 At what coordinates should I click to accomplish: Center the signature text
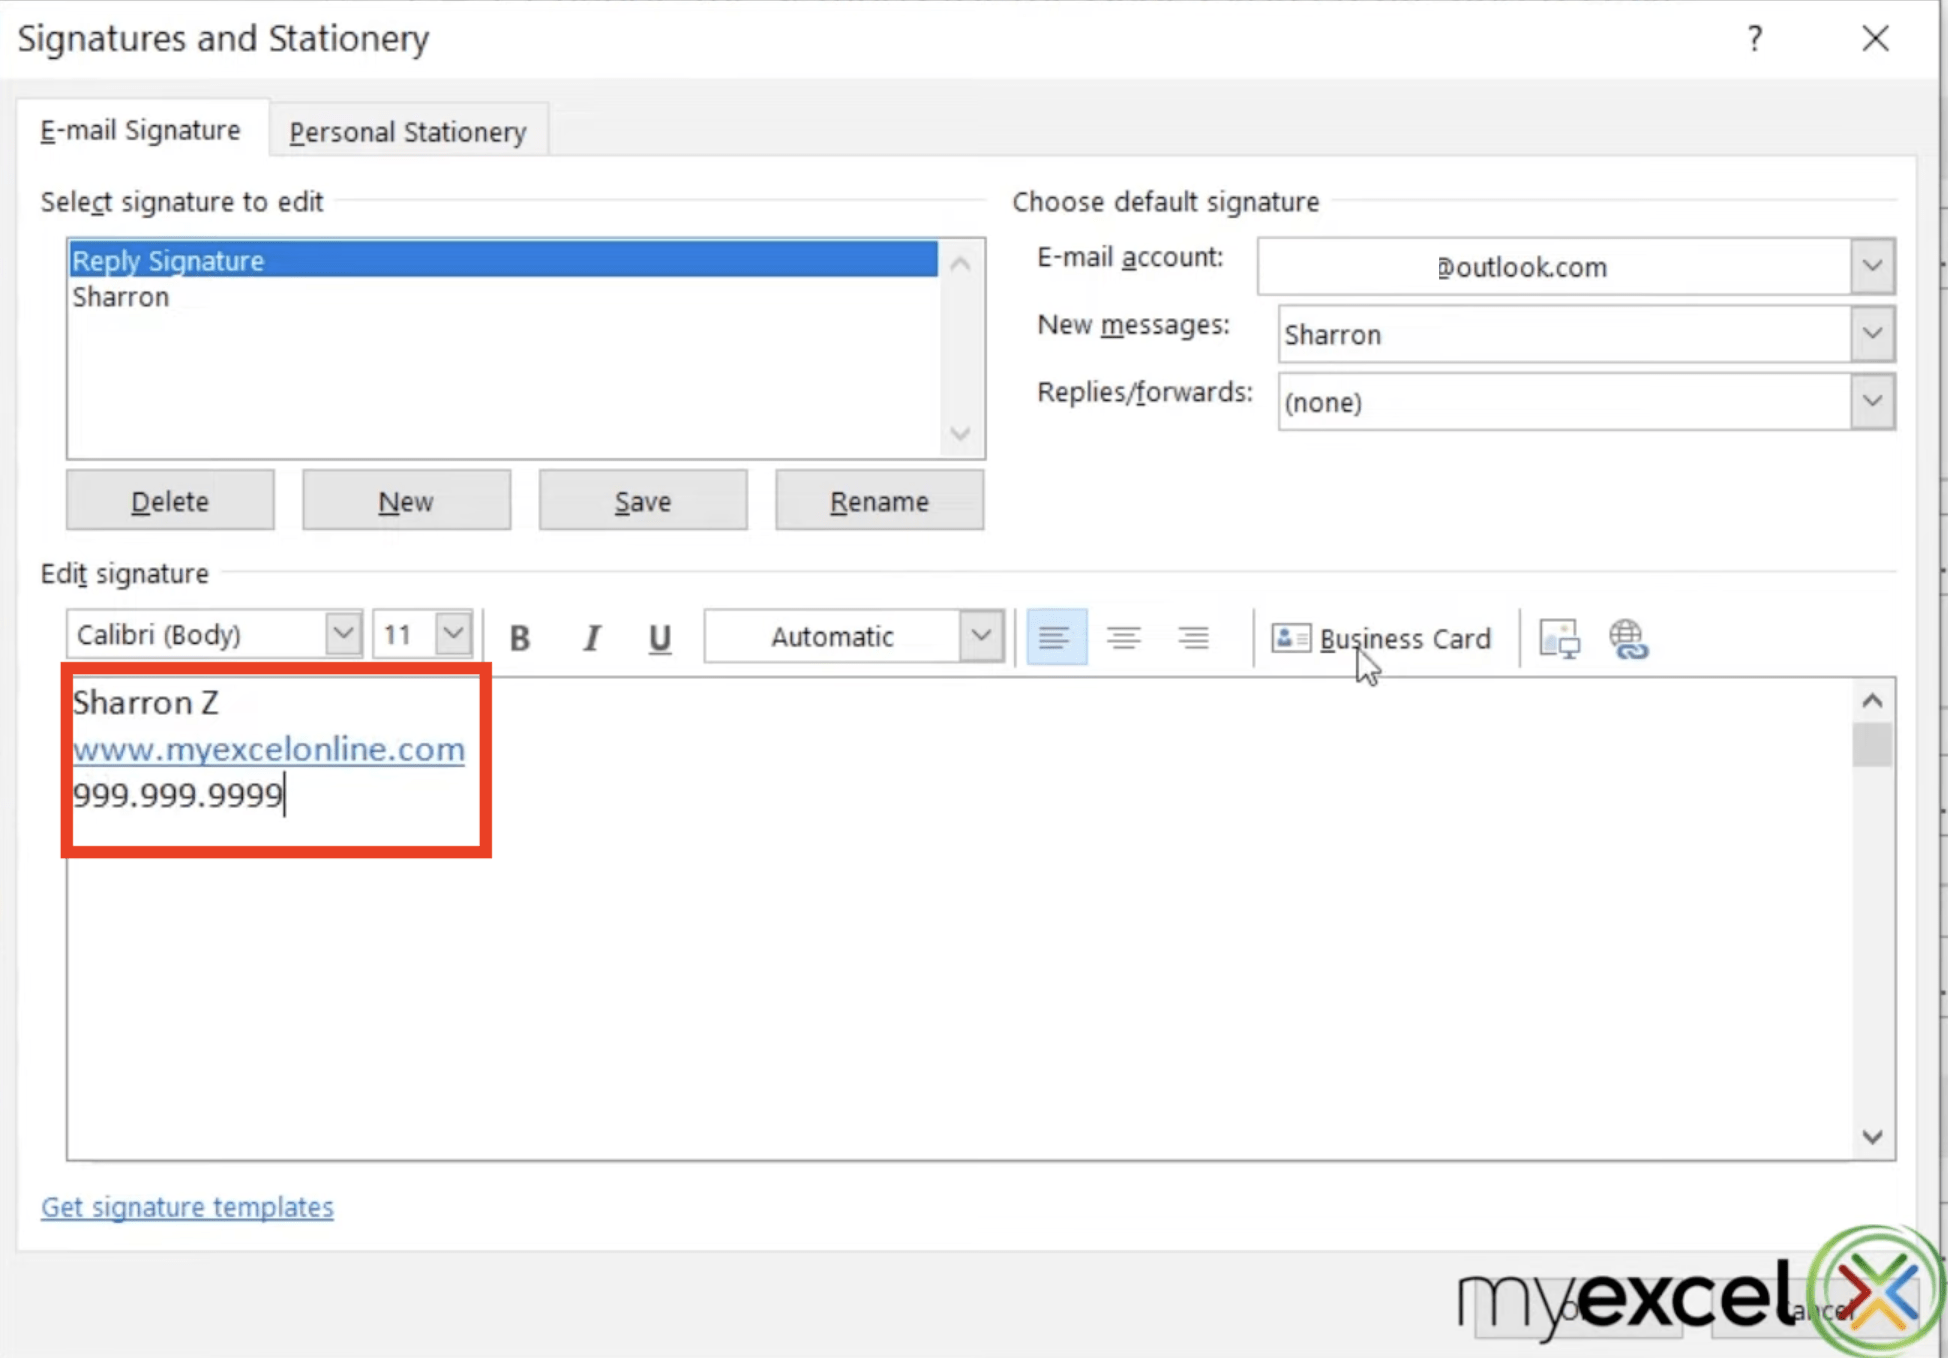[x=1124, y=637]
